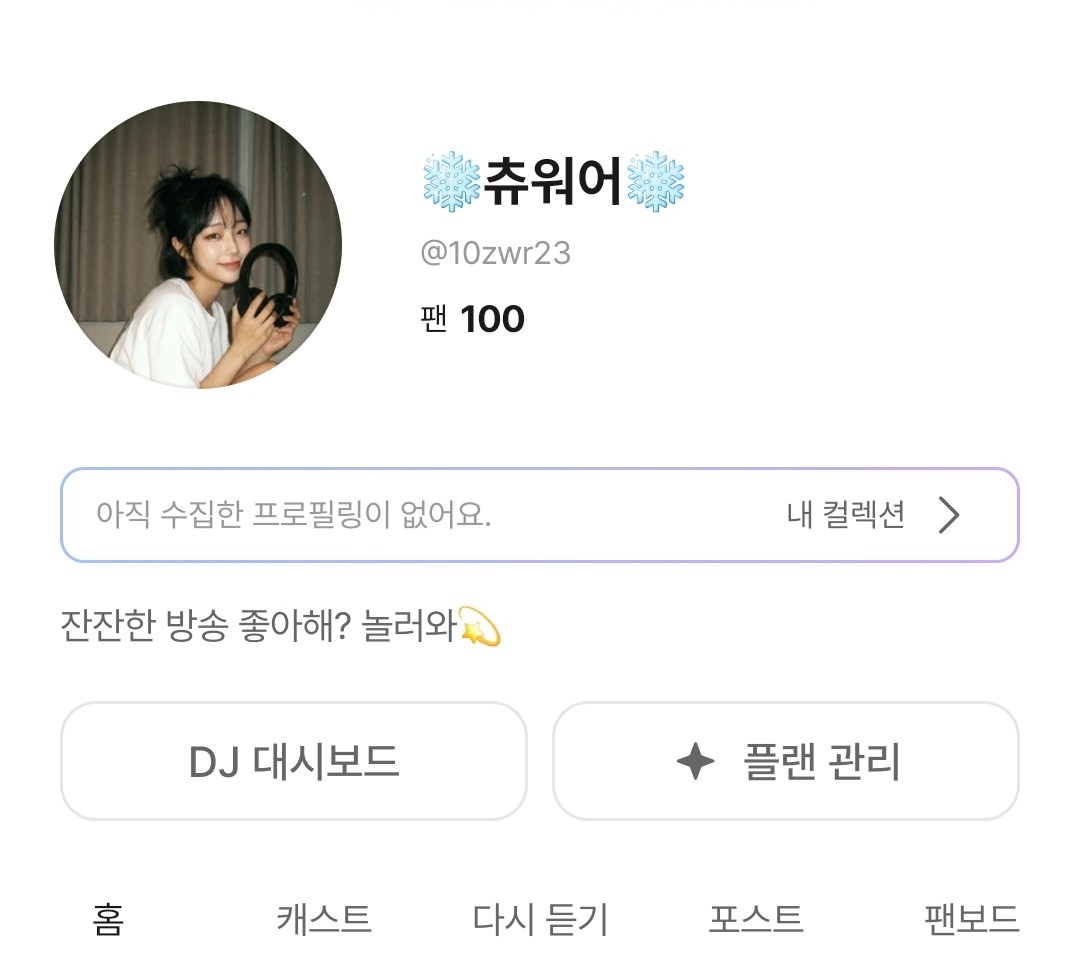Click the snowflake emoji before the username
Screen dimensions: 1080x960
click(452, 182)
